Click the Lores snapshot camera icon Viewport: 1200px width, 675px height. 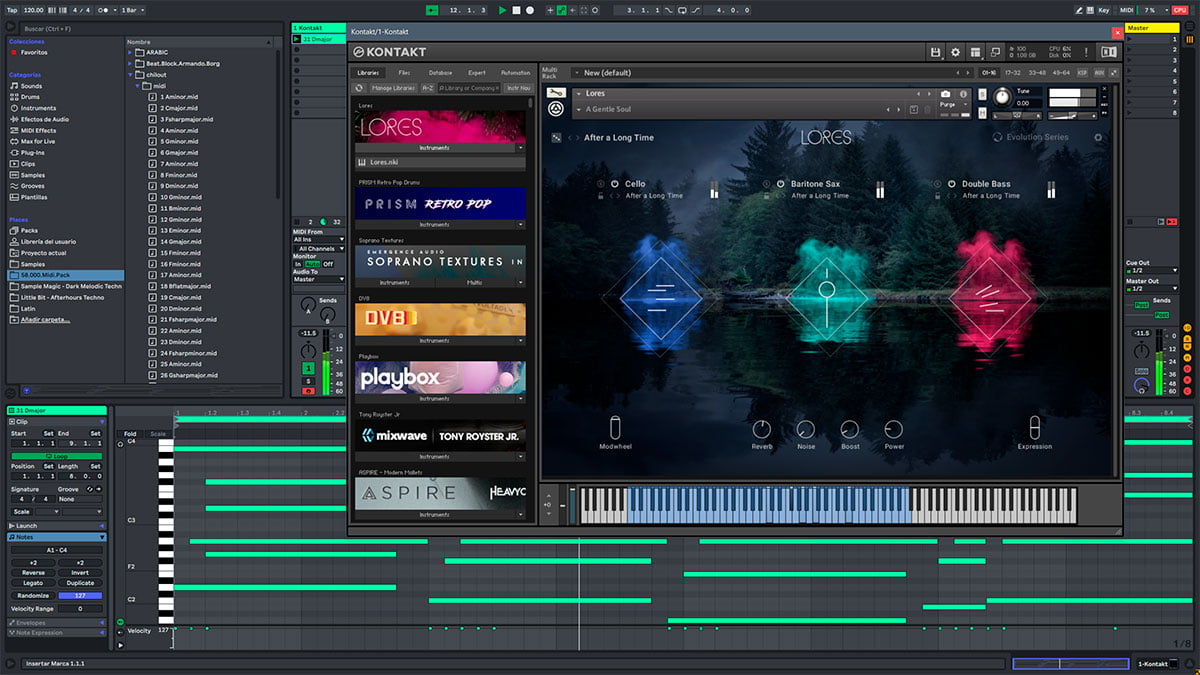[x=946, y=94]
